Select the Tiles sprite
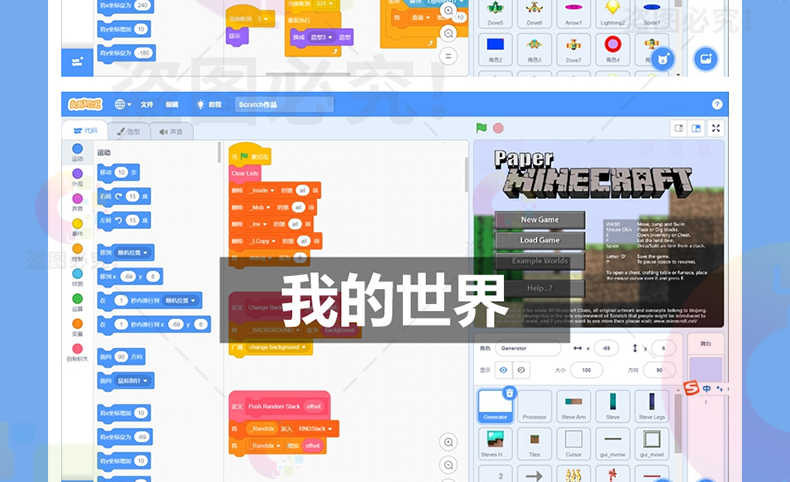 pos(535,444)
